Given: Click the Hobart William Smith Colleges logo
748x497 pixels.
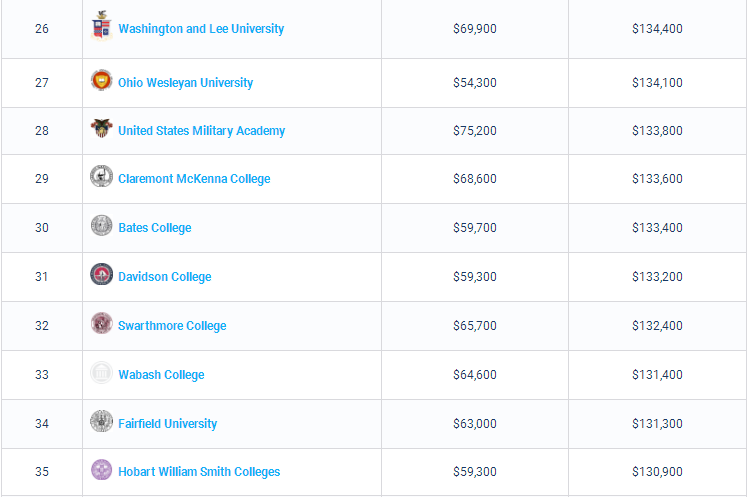Looking at the screenshot, I should [101, 470].
